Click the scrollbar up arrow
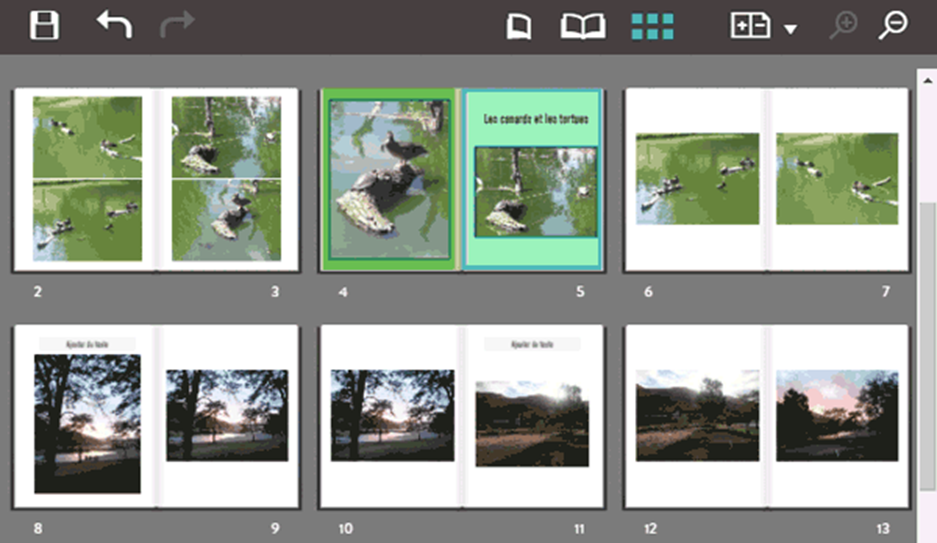The height and width of the screenshot is (543, 937). 927,75
